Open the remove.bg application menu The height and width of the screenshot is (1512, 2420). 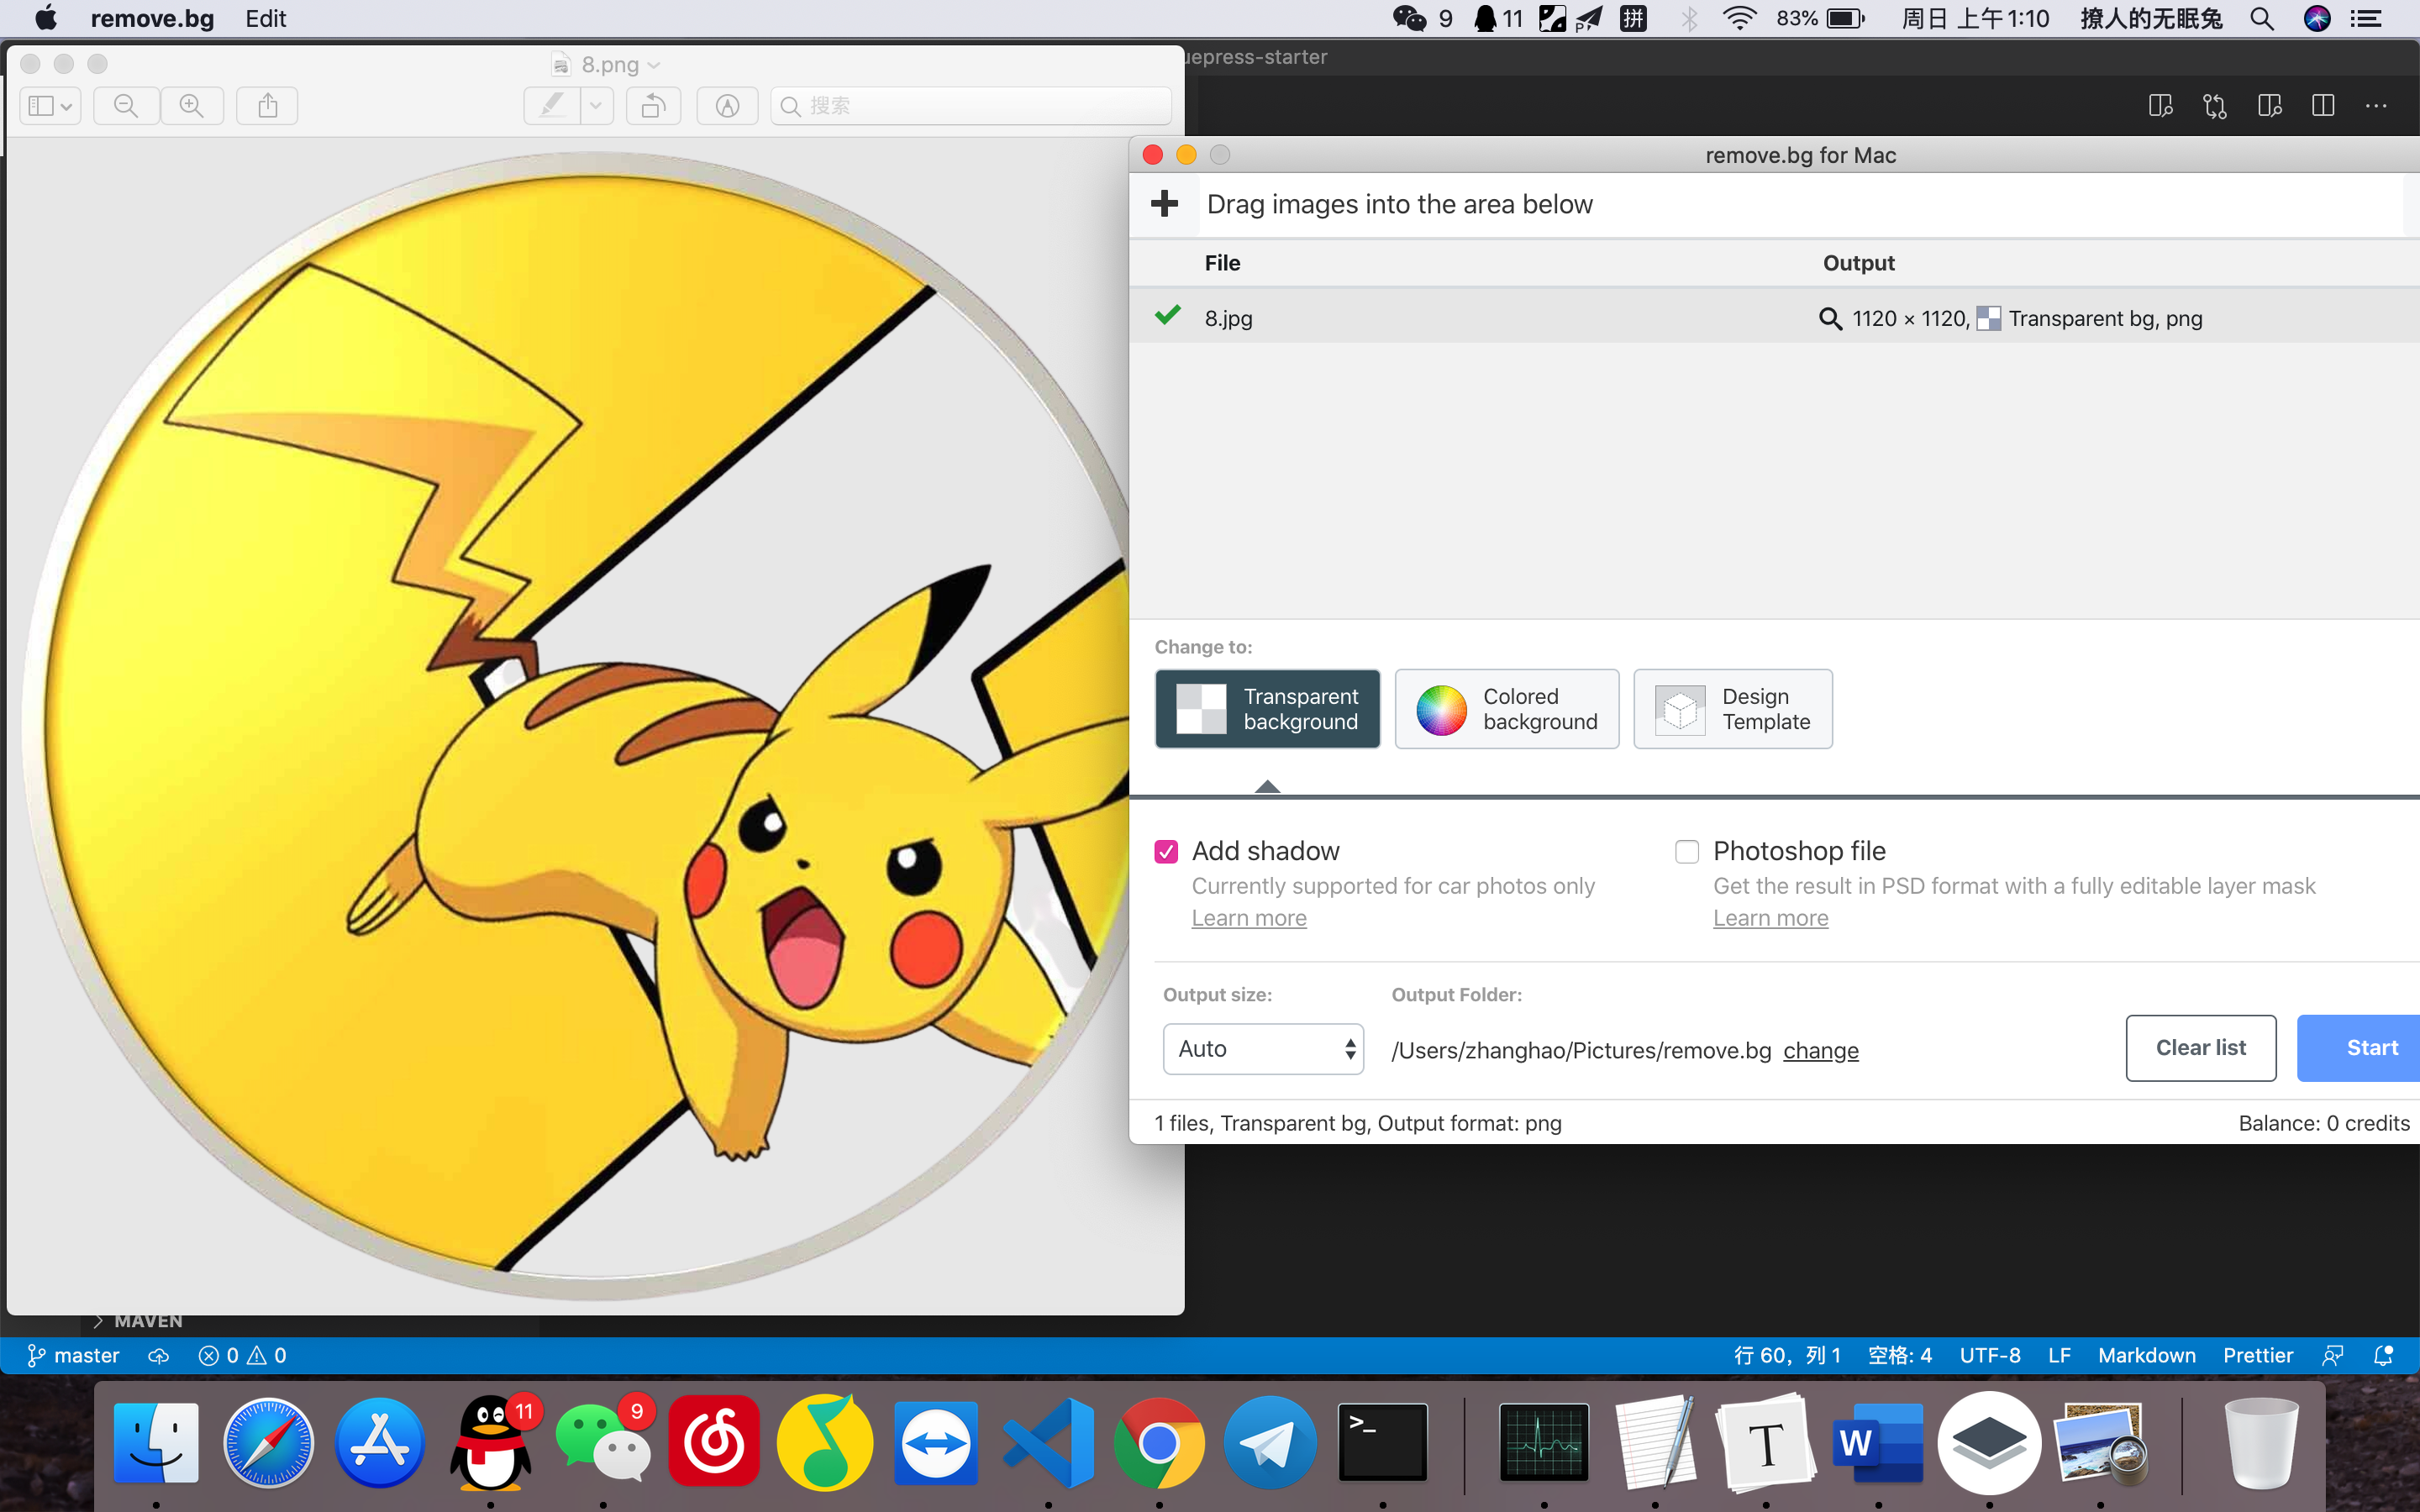coord(152,18)
